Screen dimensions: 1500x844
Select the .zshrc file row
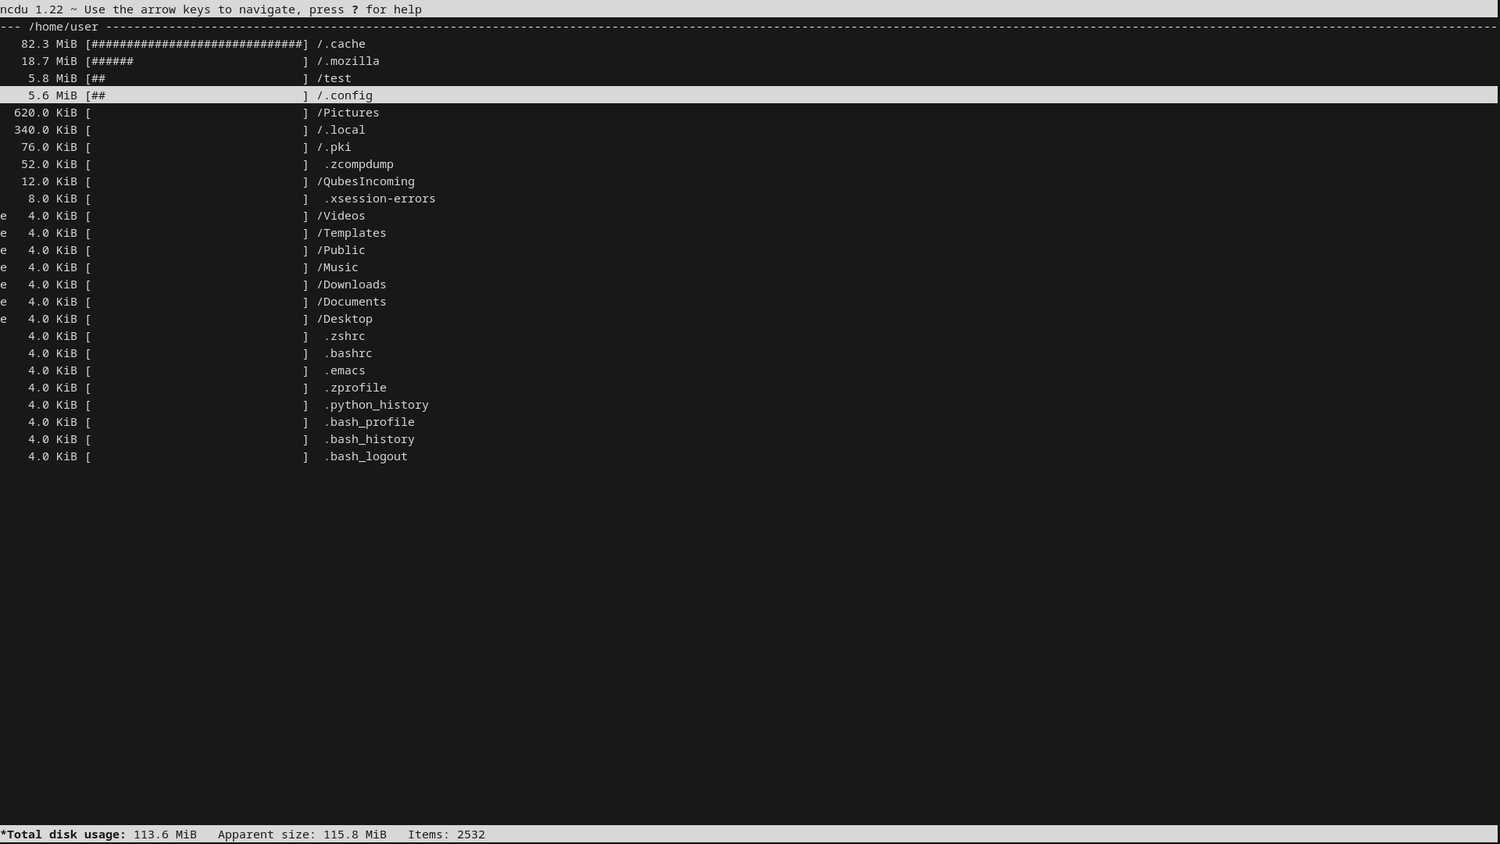click(x=749, y=336)
